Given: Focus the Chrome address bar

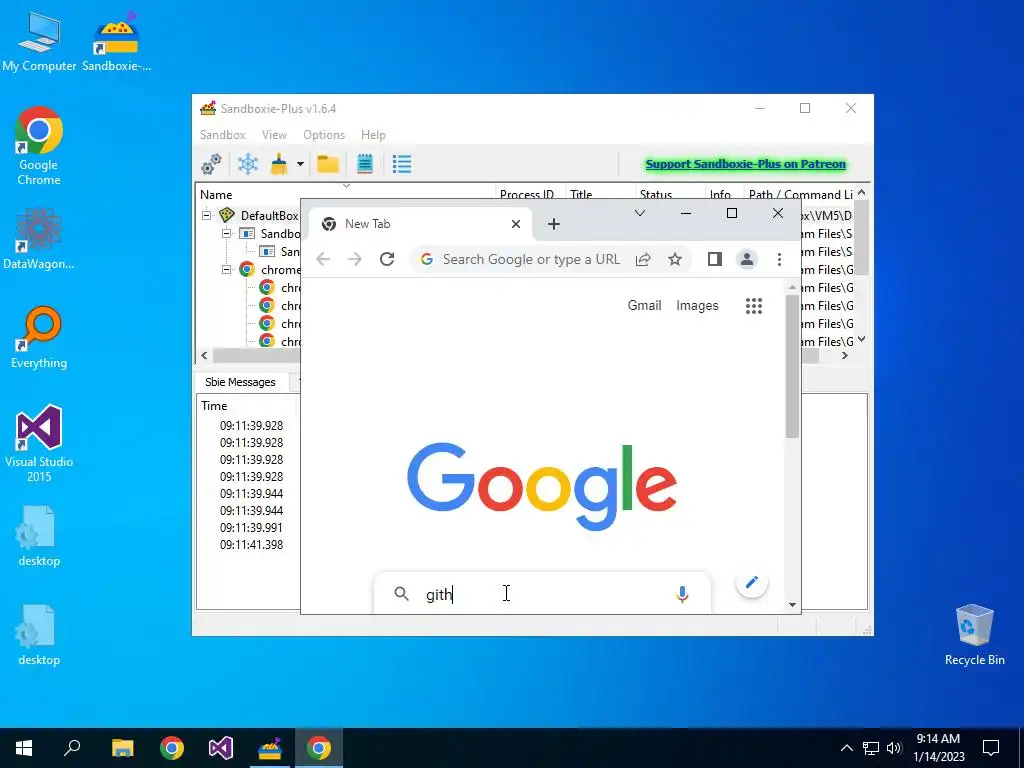Looking at the screenshot, I should click(530, 259).
